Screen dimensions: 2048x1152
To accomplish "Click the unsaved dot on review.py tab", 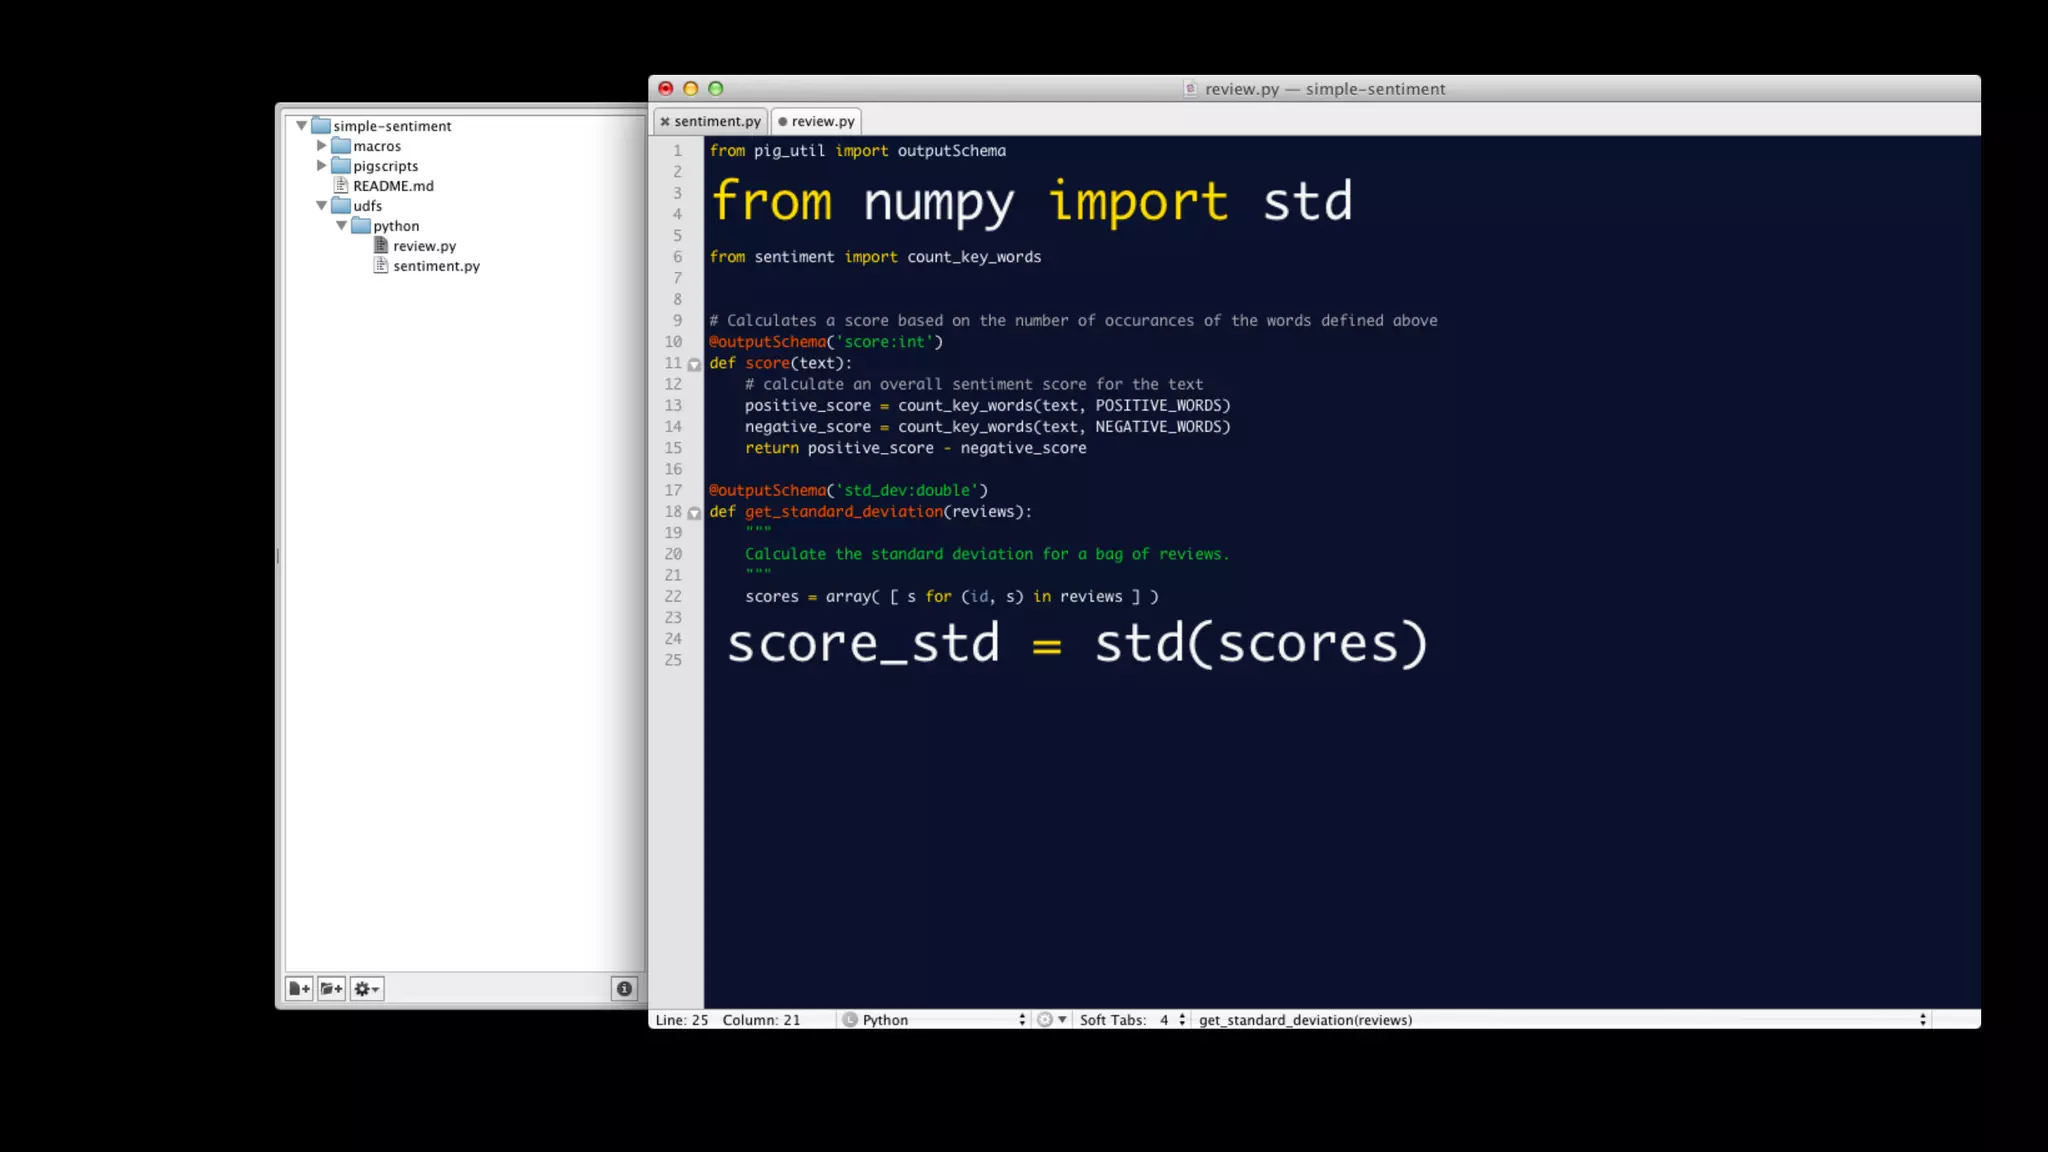I will pos(783,122).
